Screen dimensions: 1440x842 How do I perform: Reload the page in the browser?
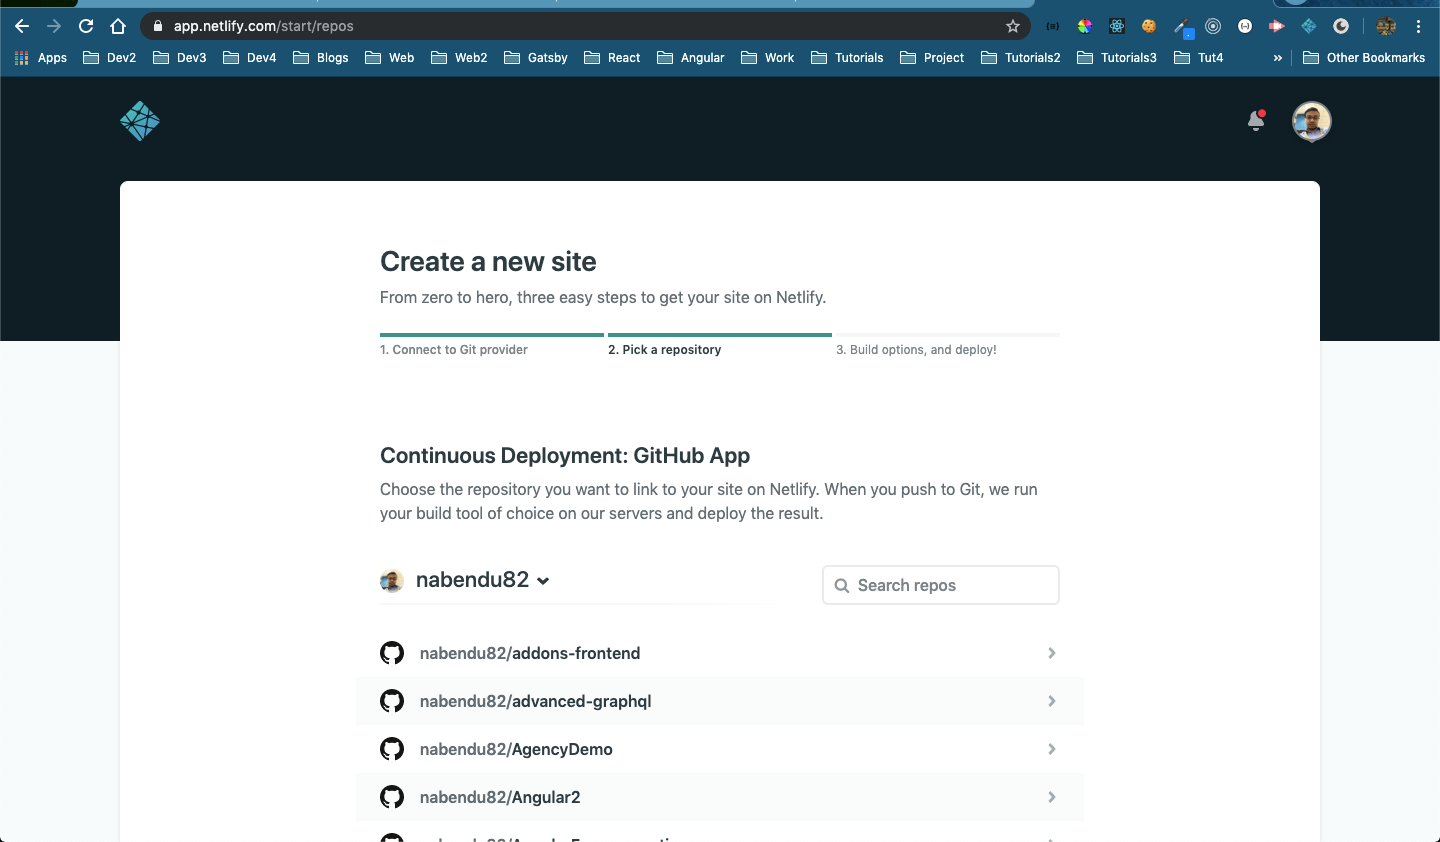(x=86, y=26)
